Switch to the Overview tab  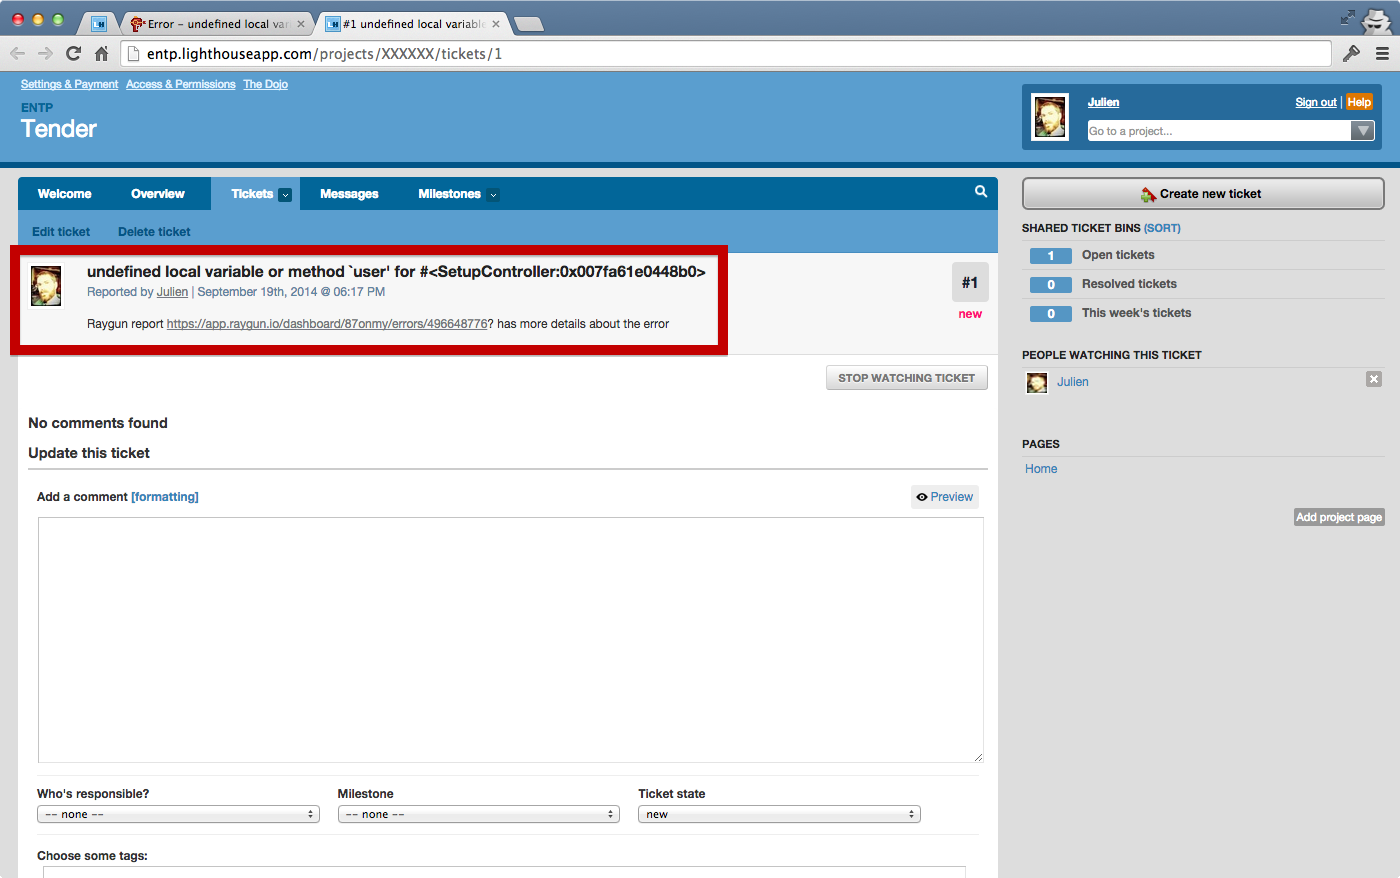pyautogui.click(x=158, y=194)
